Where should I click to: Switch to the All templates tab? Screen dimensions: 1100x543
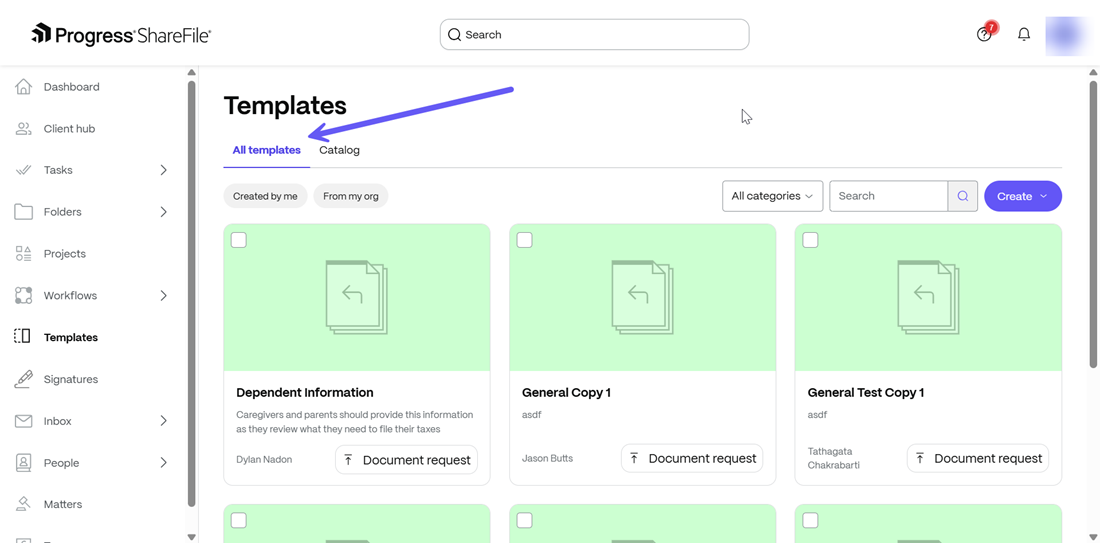pos(267,150)
